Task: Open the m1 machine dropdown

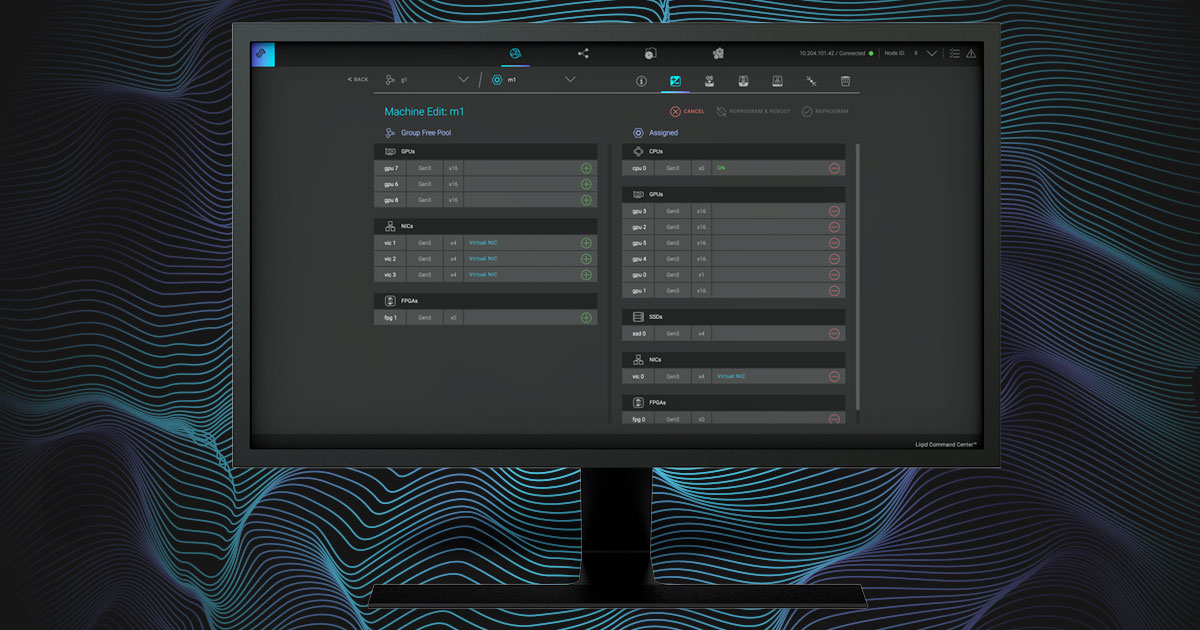Action: [570, 79]
